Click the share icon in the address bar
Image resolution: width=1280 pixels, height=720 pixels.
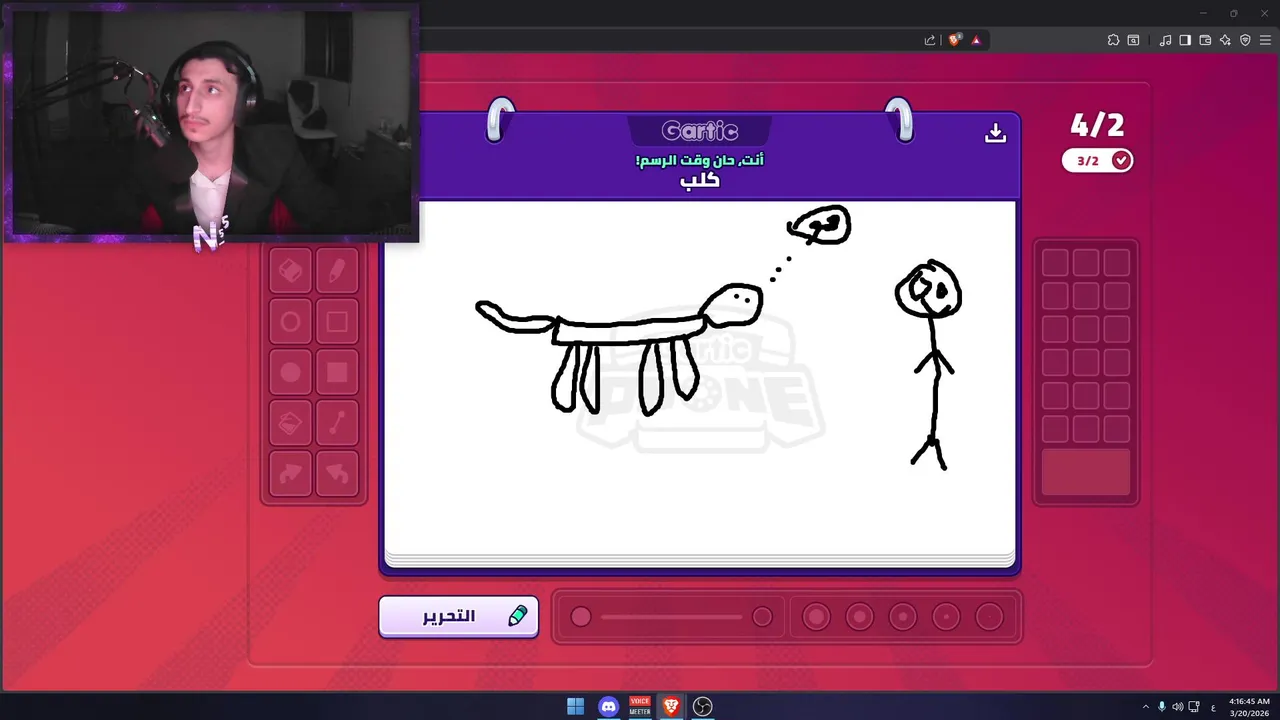click(x=930, y=40)
